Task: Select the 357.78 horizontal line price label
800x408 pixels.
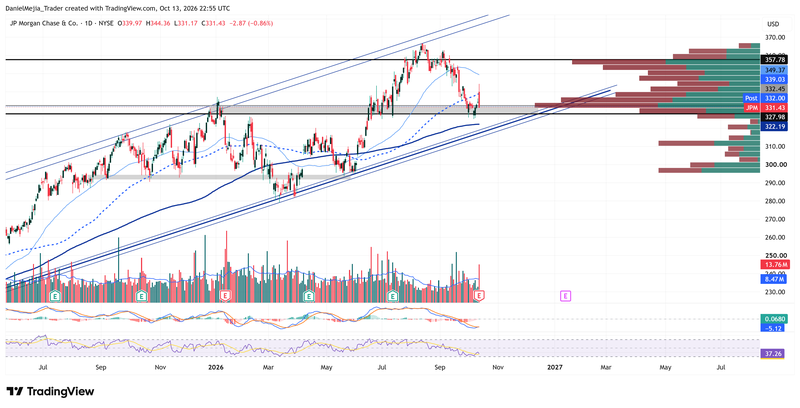Action: (774, 60)
